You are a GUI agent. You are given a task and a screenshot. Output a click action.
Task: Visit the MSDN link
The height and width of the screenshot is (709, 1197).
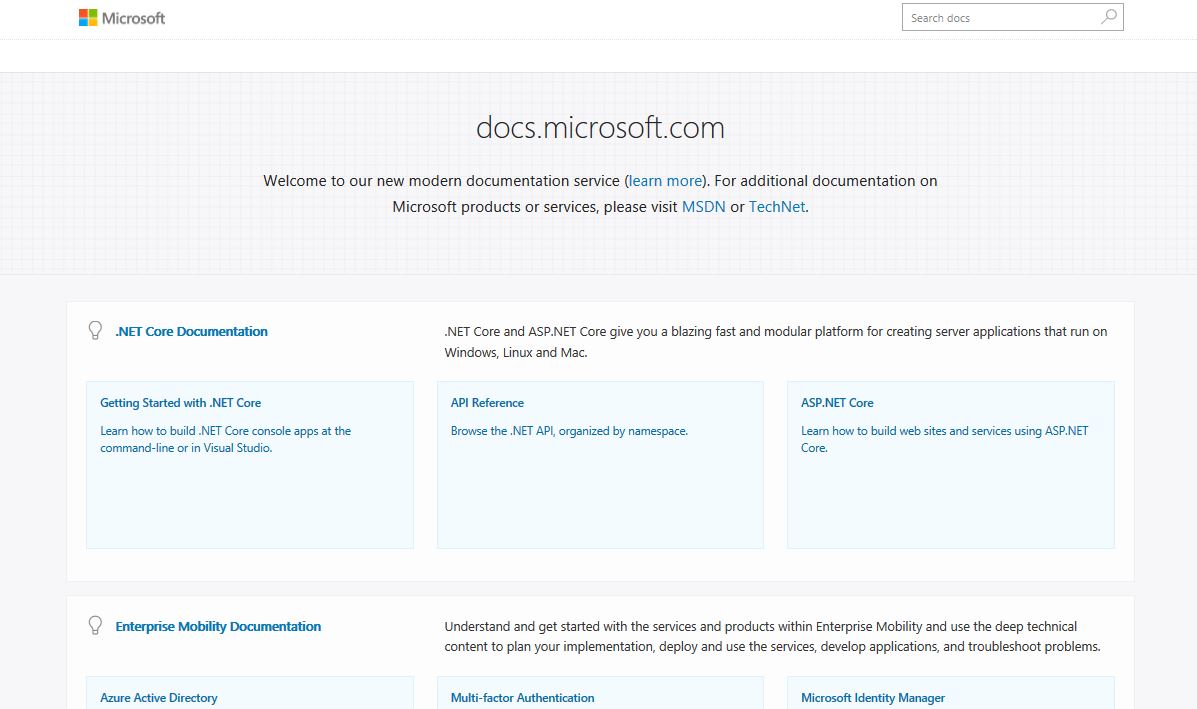point(703,207)
